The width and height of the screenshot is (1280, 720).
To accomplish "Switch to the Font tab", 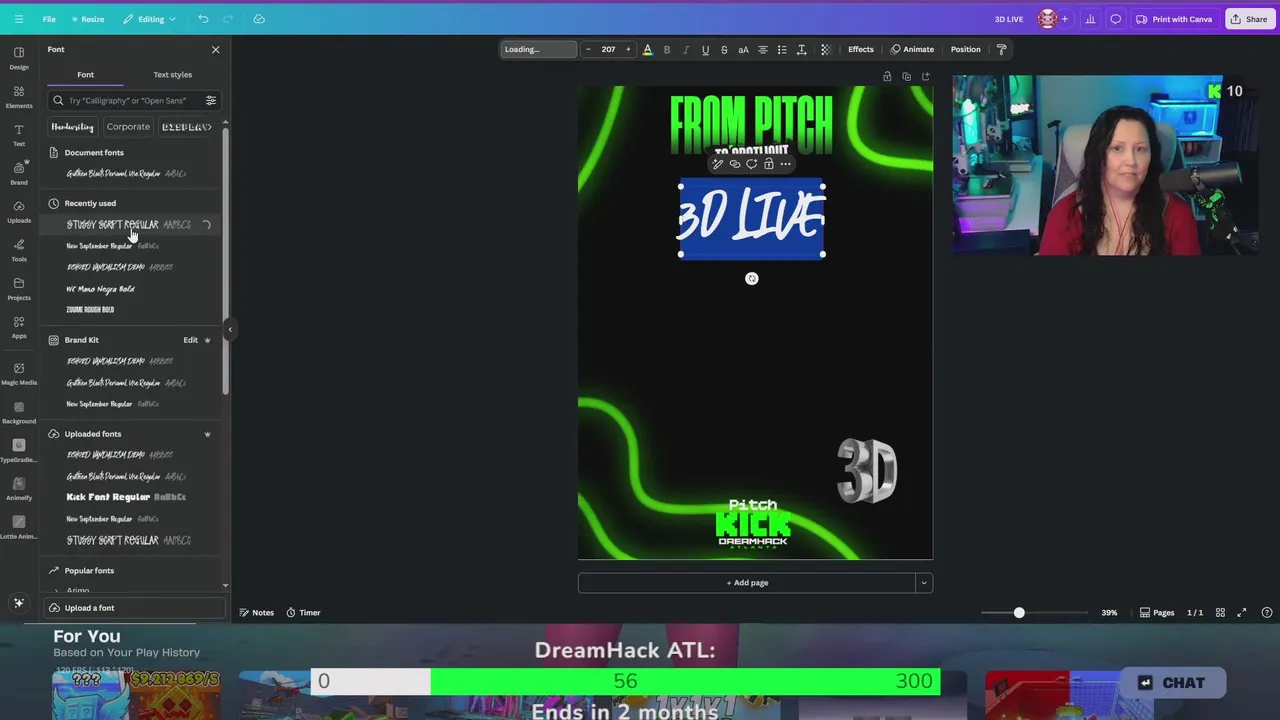I will (x=86, y=75).
